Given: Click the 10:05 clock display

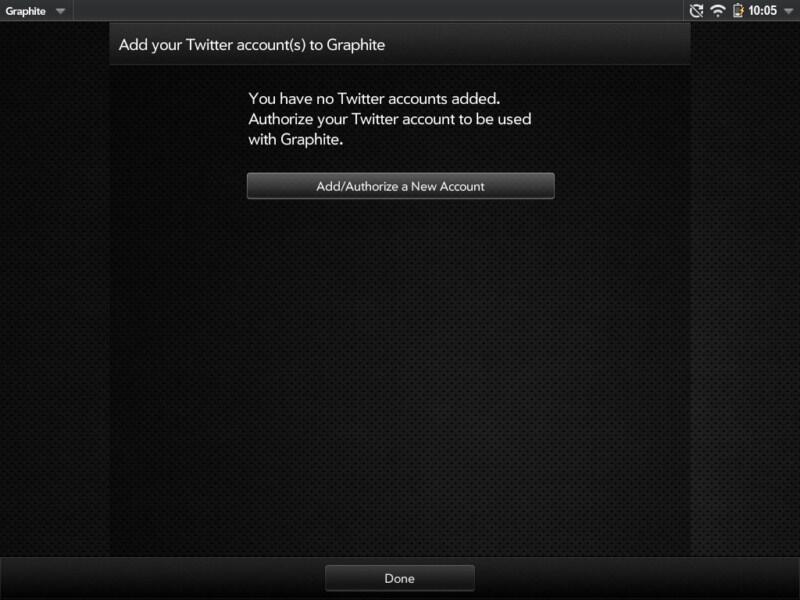Looking at the screenshot, I should pos(762,11).
